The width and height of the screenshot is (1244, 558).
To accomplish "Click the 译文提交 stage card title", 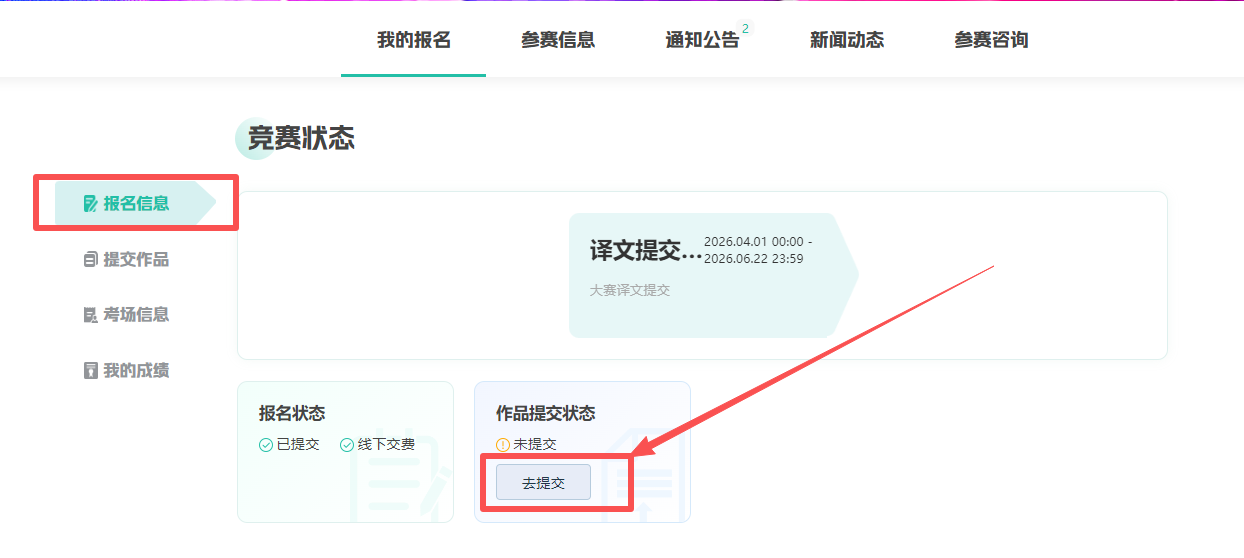I will [x=645, y=251].
